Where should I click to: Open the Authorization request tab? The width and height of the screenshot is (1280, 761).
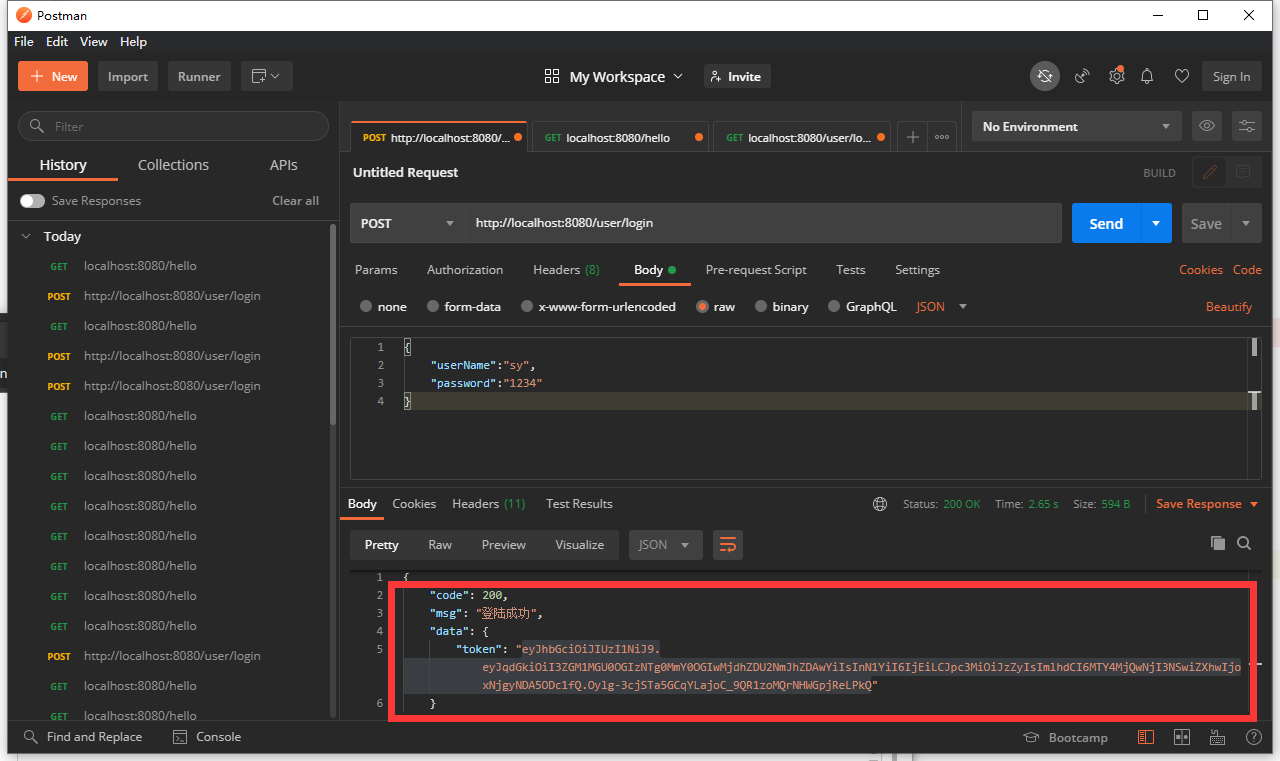coord(465,270)
